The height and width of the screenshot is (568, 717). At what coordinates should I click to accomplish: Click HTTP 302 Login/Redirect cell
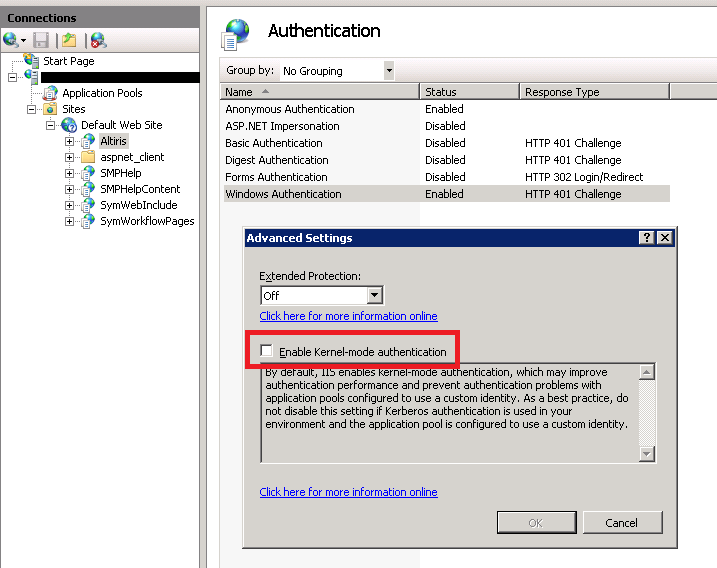584,177
